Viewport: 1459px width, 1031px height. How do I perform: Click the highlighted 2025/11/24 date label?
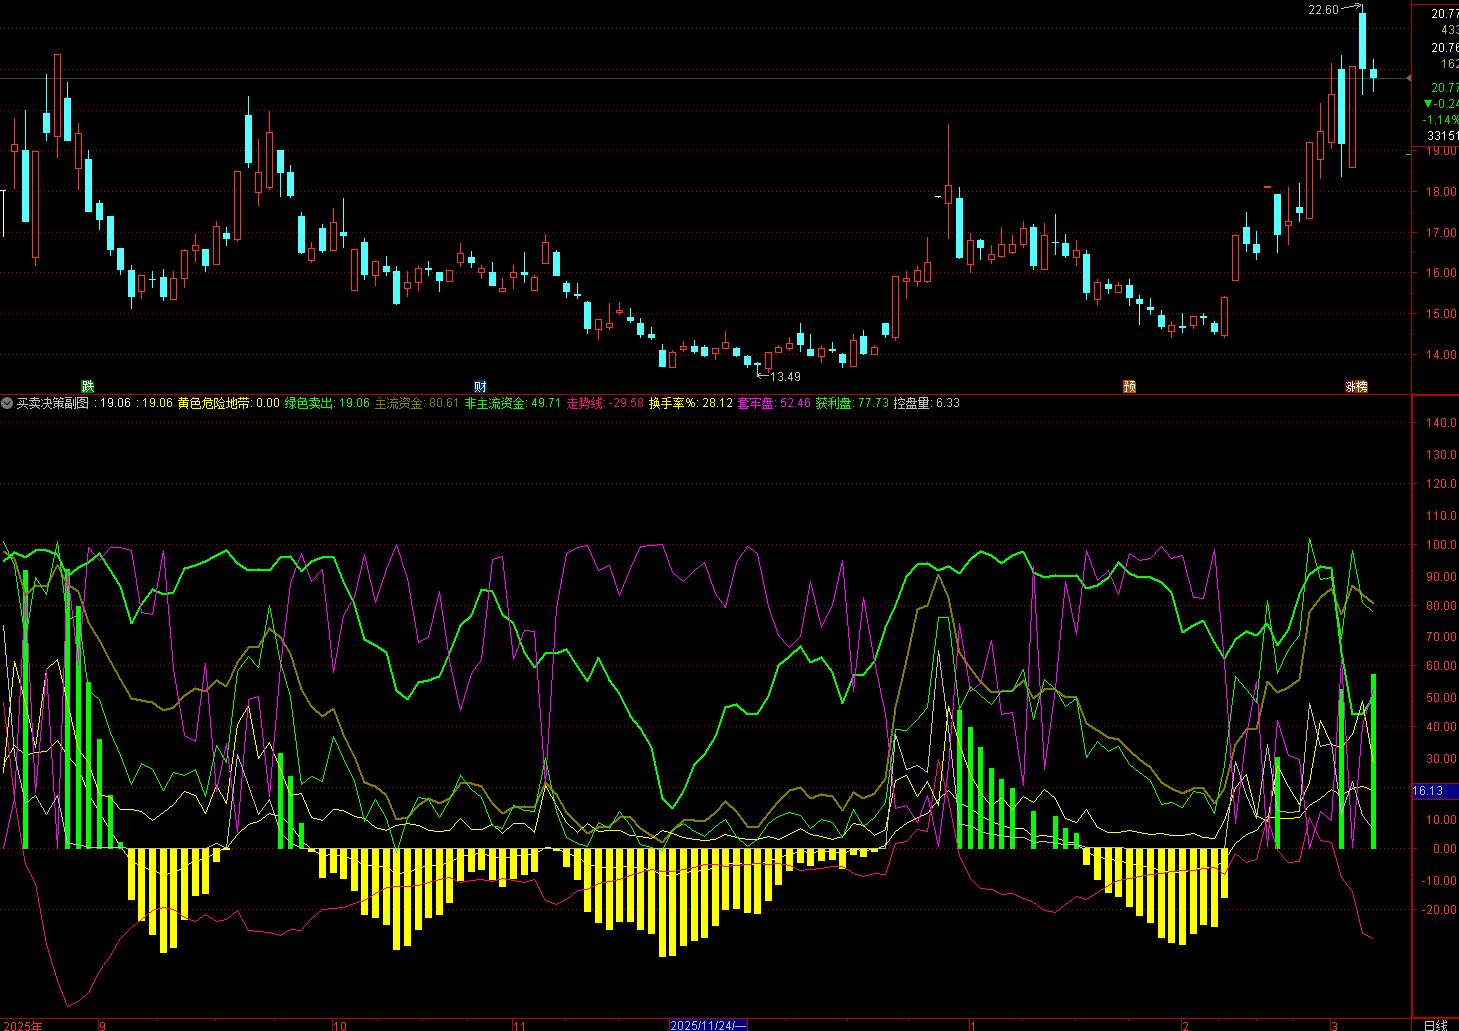(708, 1025)
